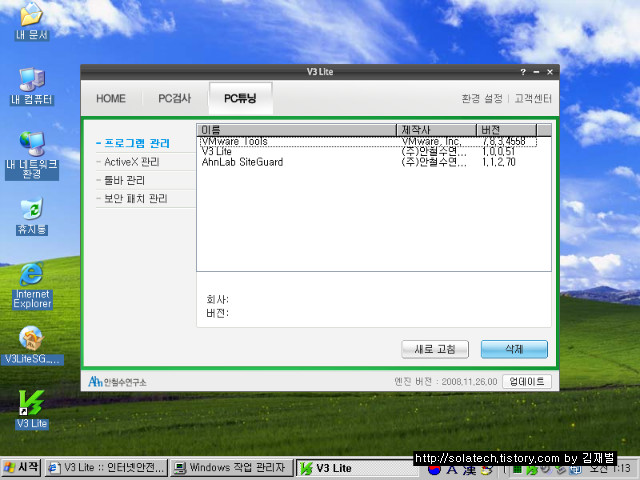The height and width of the screenshot is (480, 640).
Task: Sort by the 버전 column header
Action: [507, 130]
